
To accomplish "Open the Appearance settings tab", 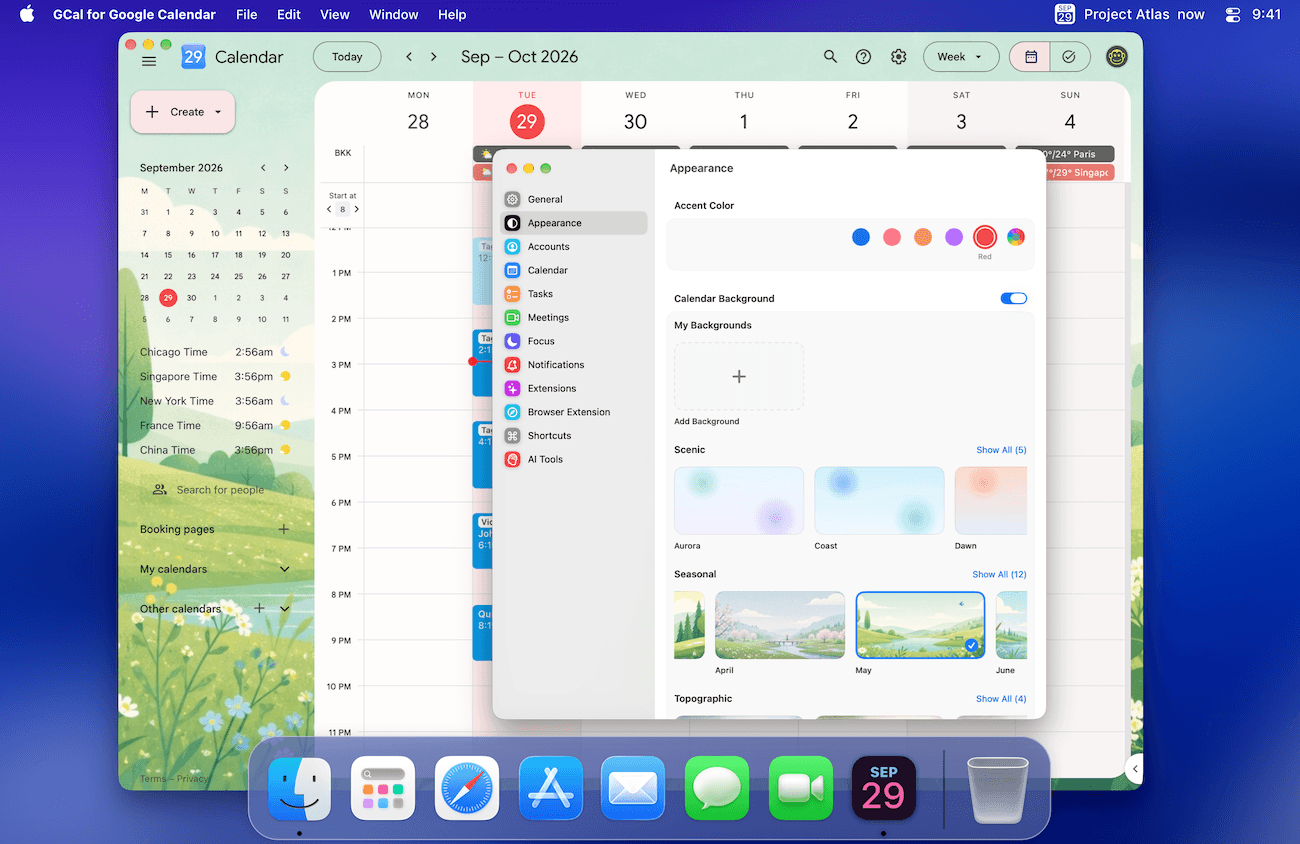I will click(574, 223).
